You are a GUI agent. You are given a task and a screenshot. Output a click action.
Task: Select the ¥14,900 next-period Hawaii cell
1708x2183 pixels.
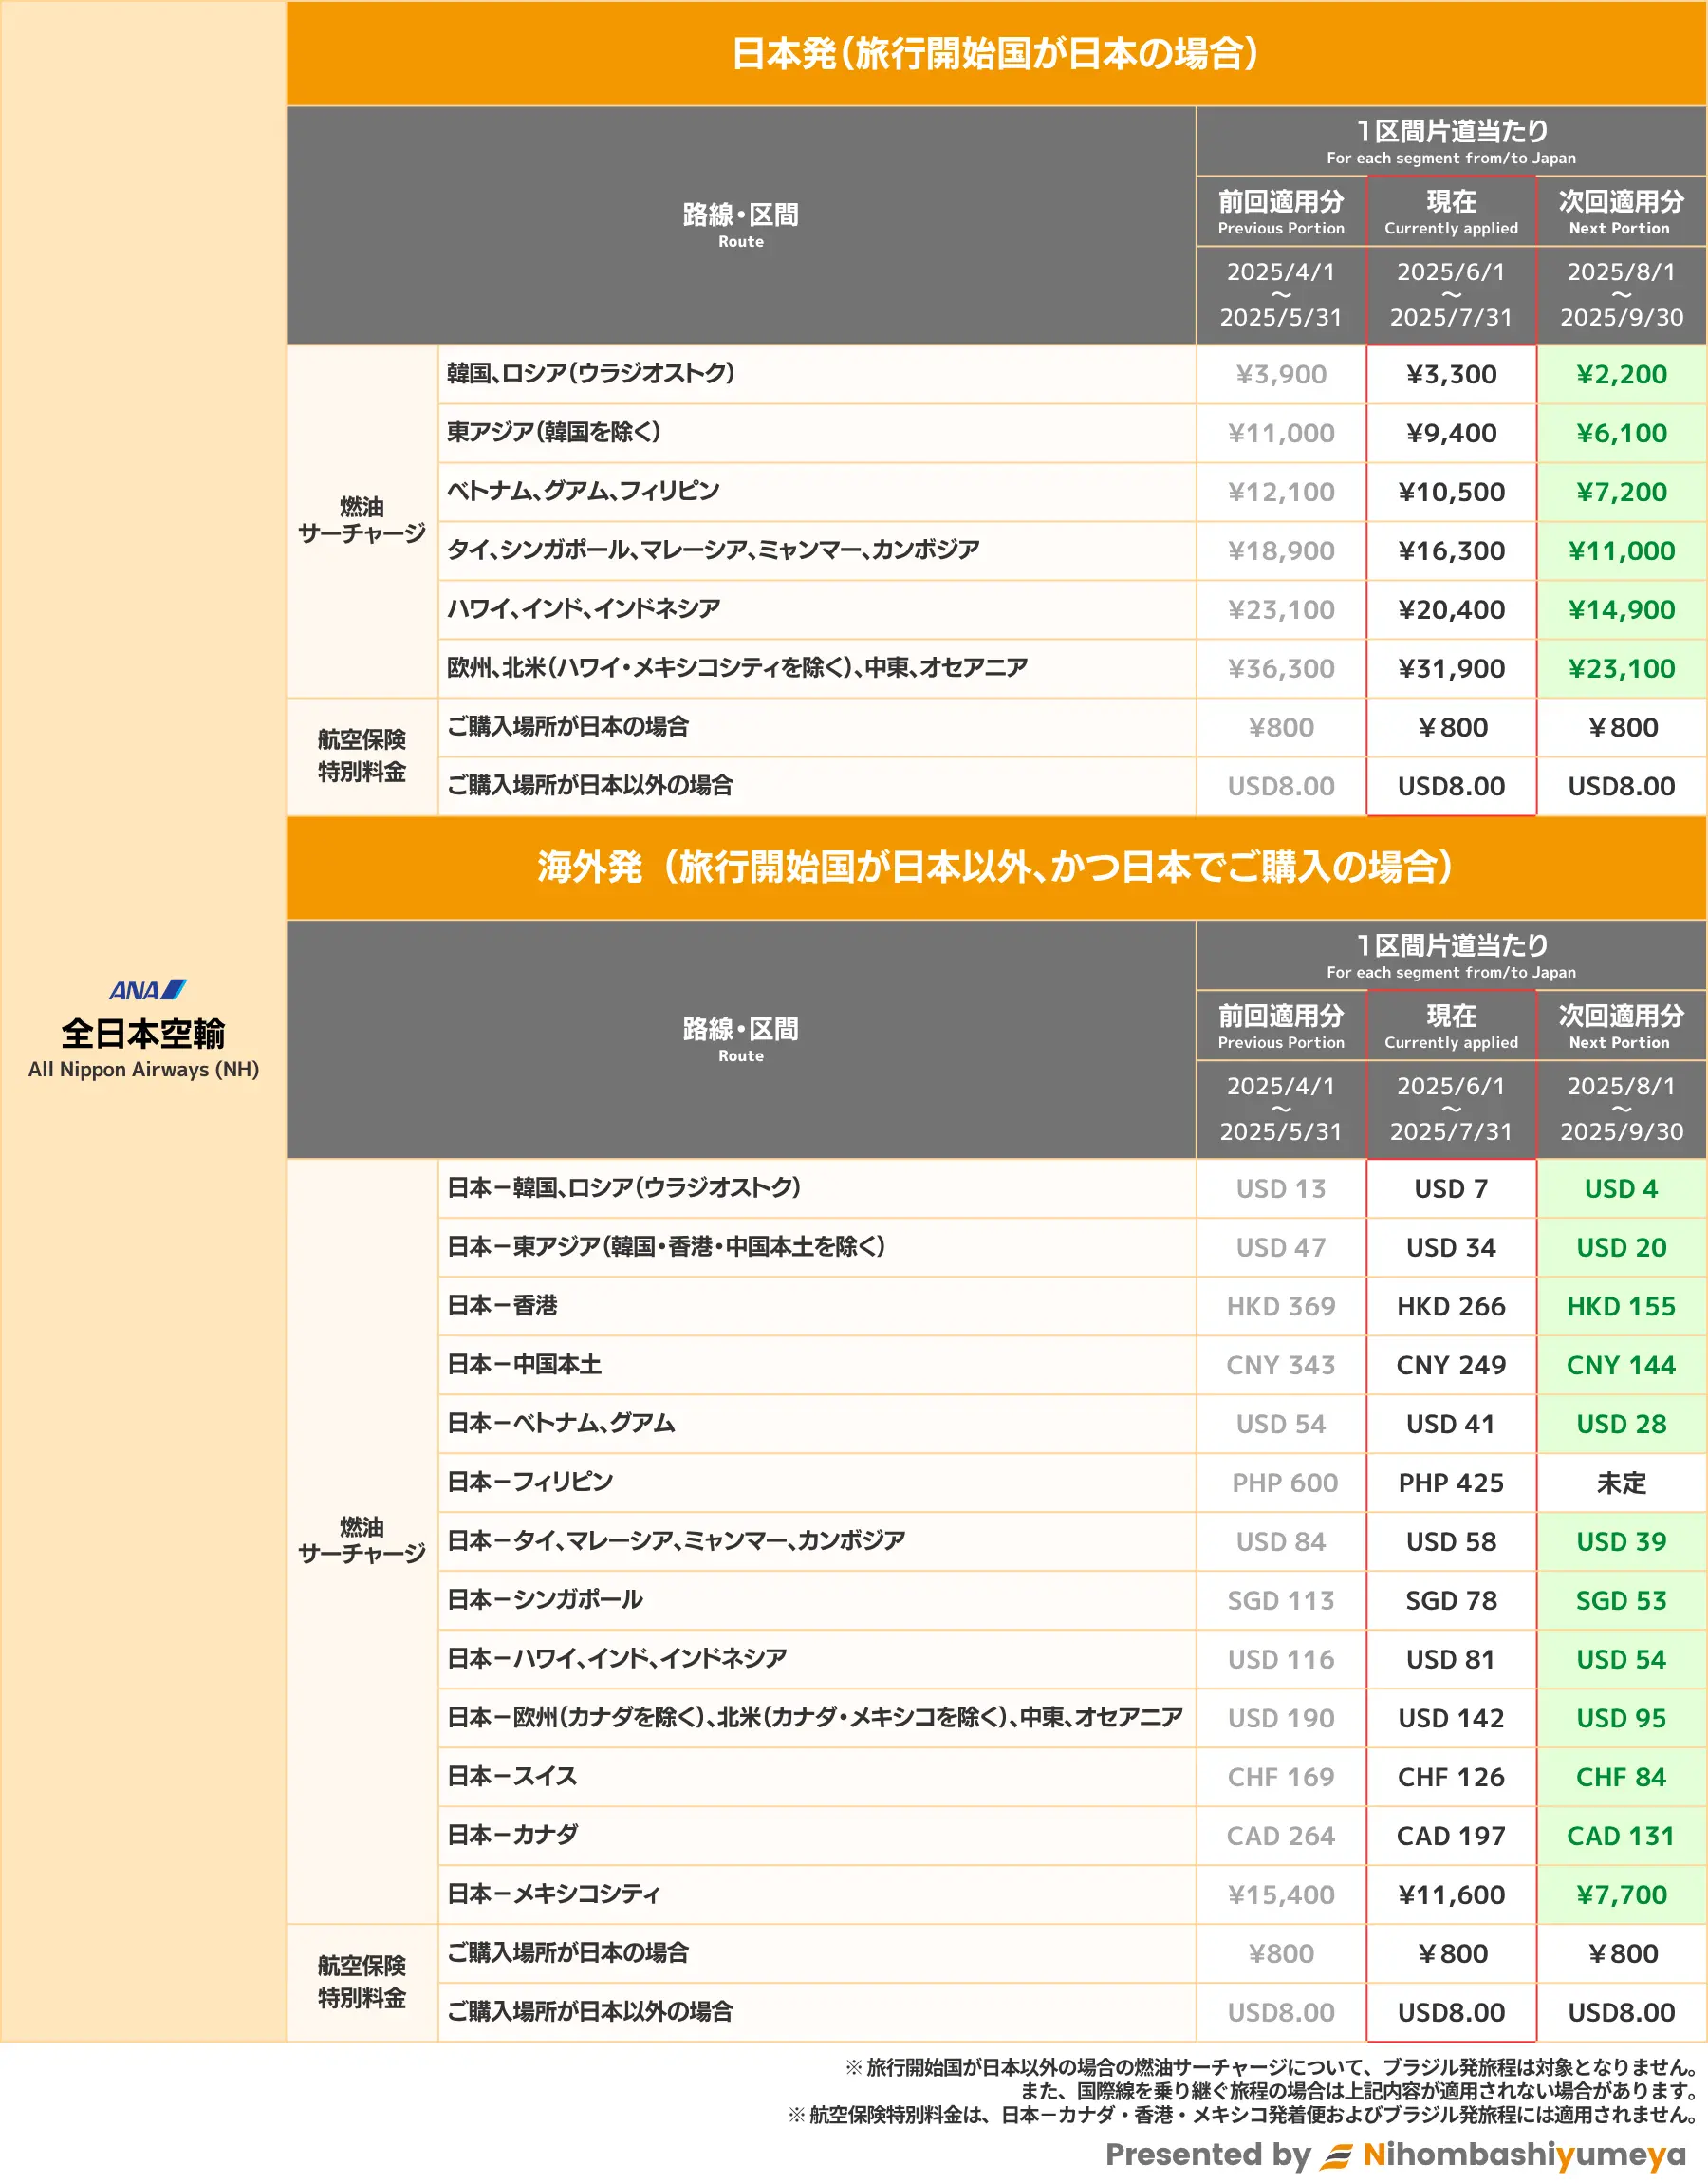1621,610
